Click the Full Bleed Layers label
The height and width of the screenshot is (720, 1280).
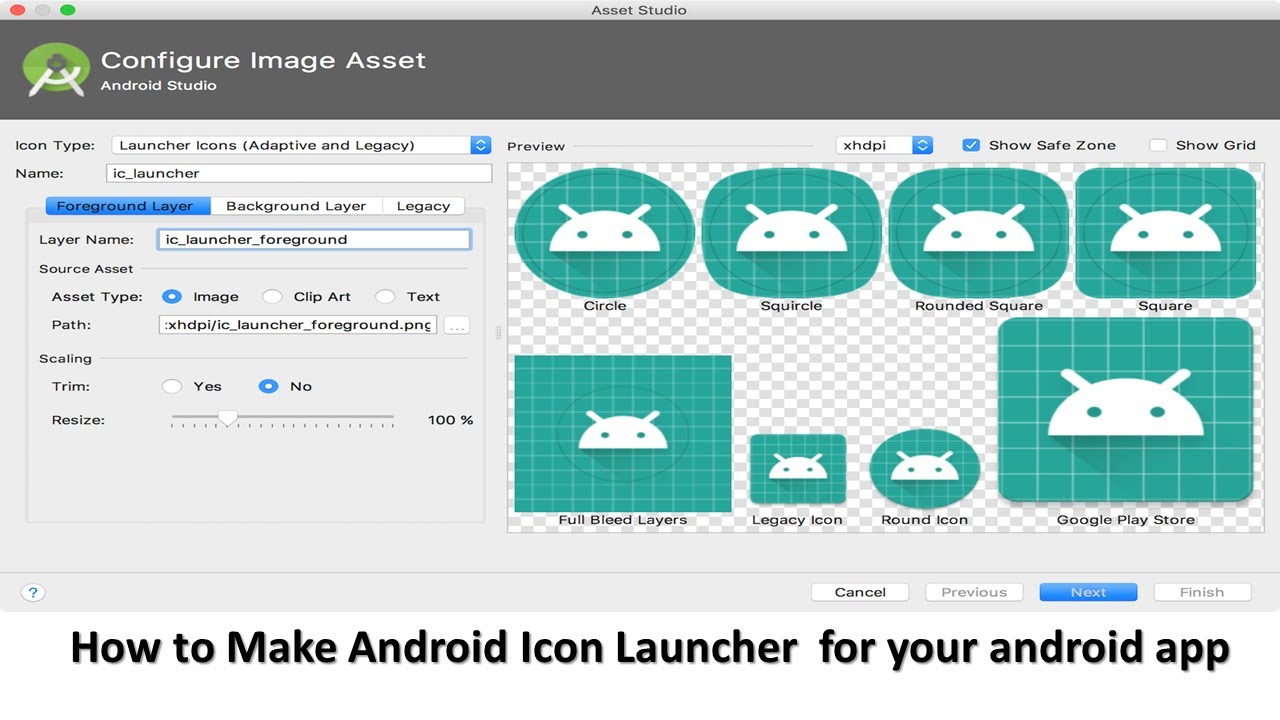click(623, 520)
